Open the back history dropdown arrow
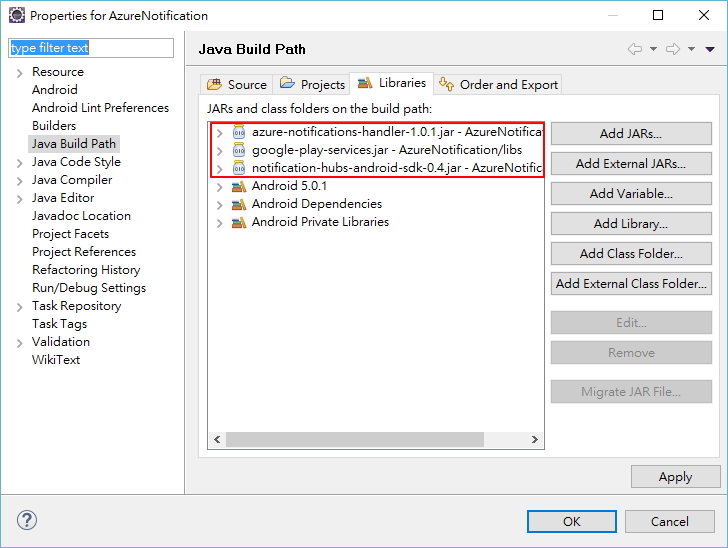This screenshot has width=728, height=548. pos(653,49)
